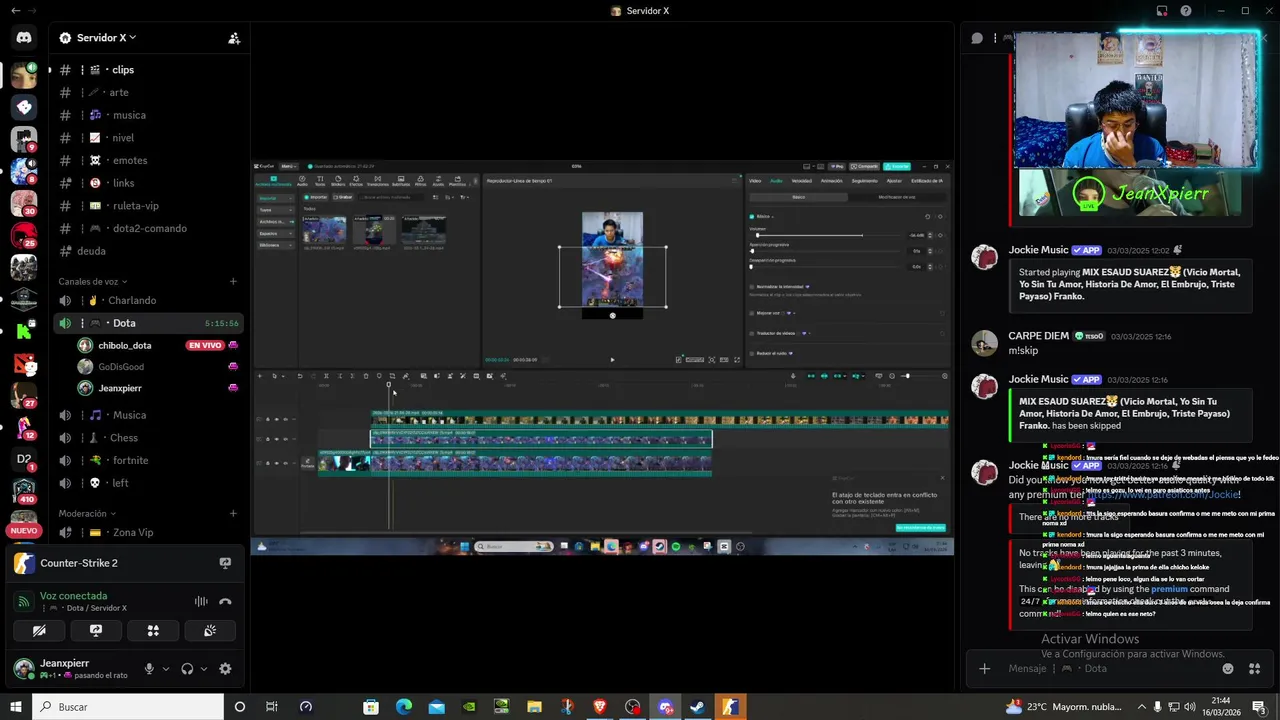The width and height of the screenshot is (1280, 720).
Task: Join the Chess voice channel
Action: click(147, 438)
